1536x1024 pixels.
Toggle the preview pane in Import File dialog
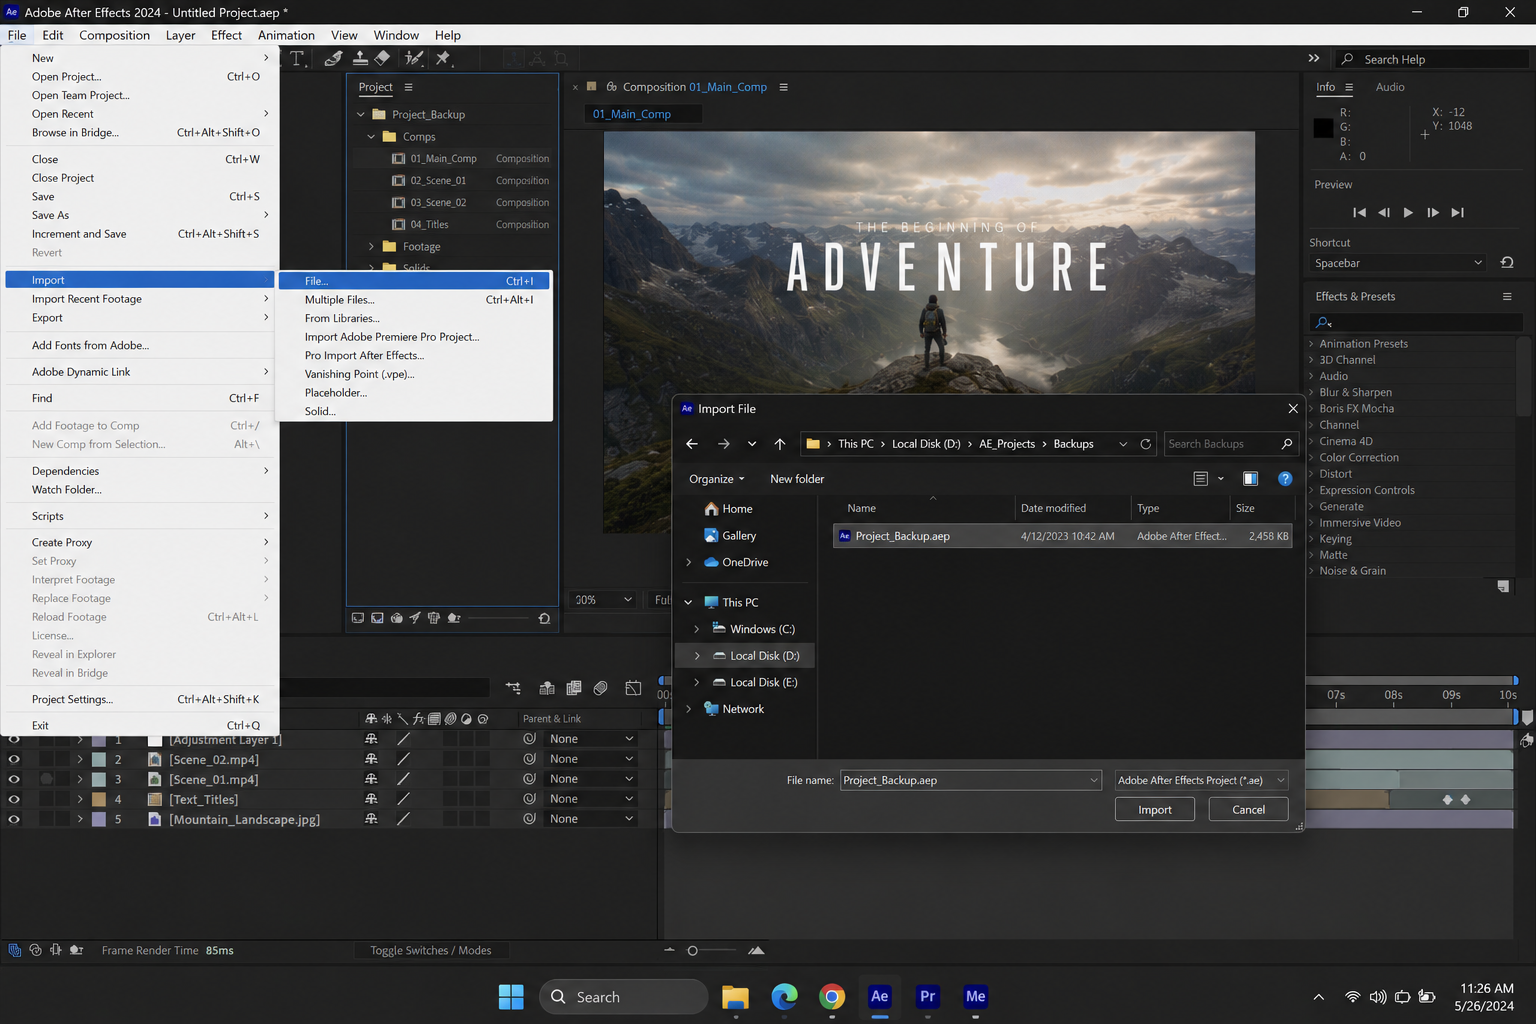[x=1250, y=479]
